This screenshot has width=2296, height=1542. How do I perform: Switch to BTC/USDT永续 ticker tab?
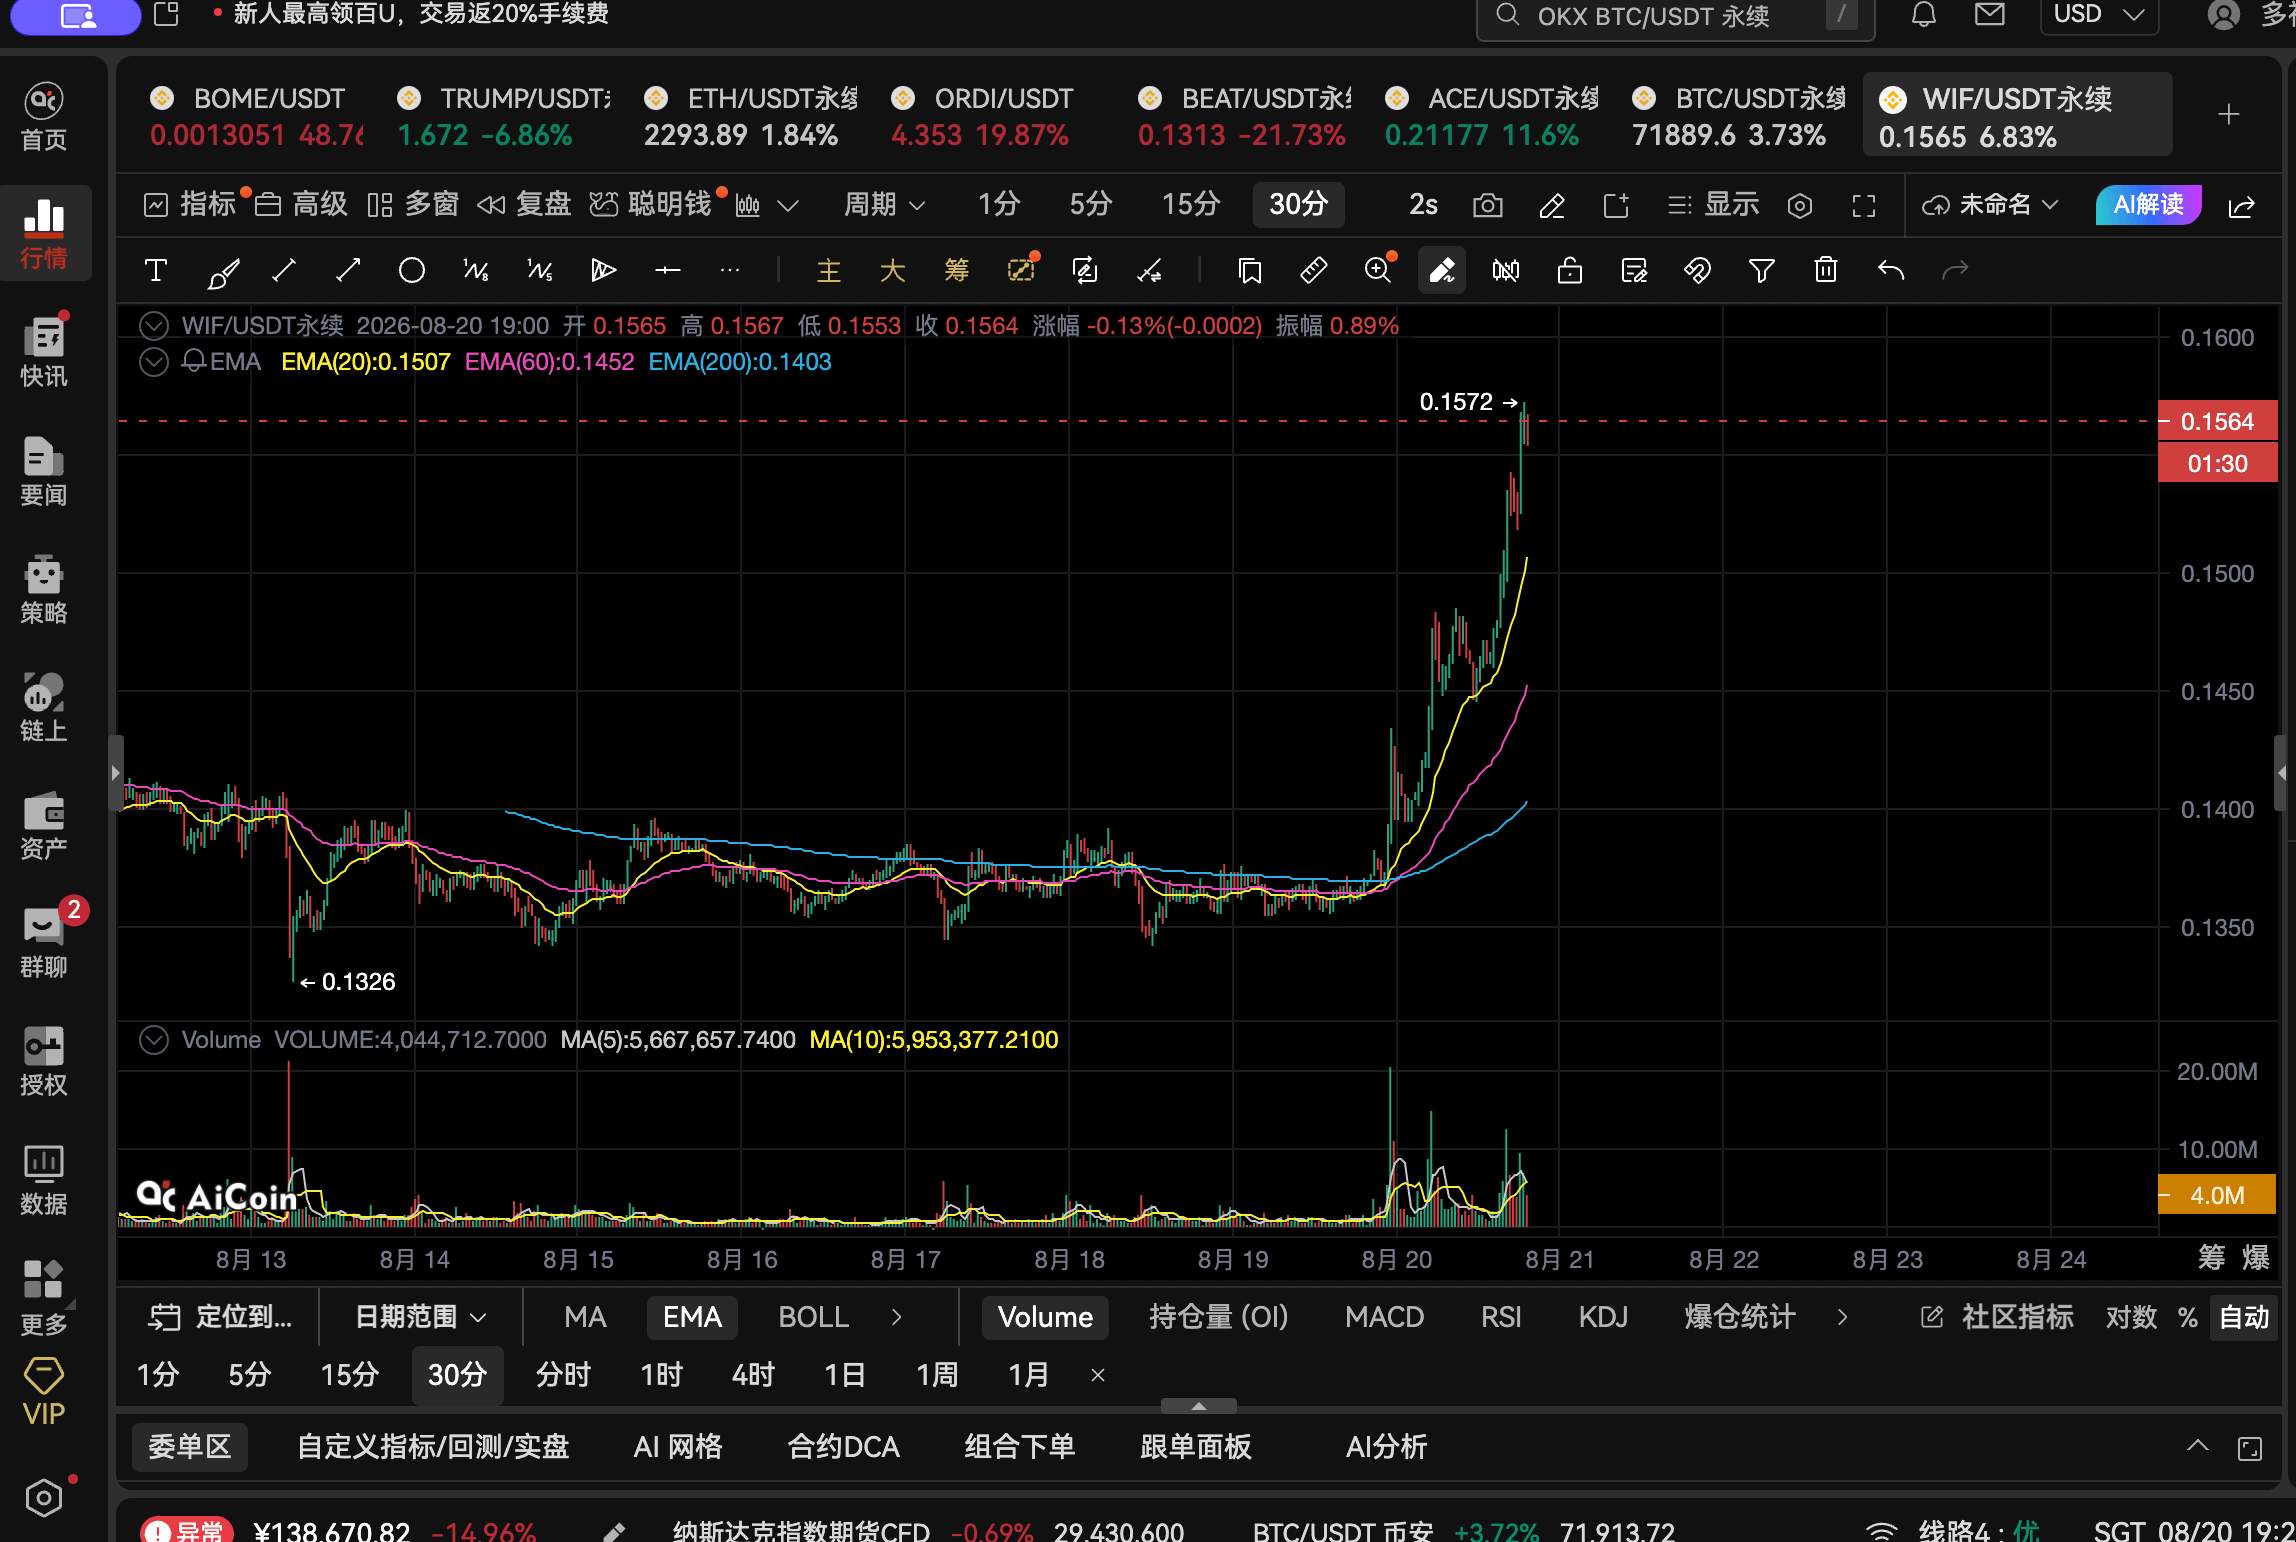coord(1739,116)
